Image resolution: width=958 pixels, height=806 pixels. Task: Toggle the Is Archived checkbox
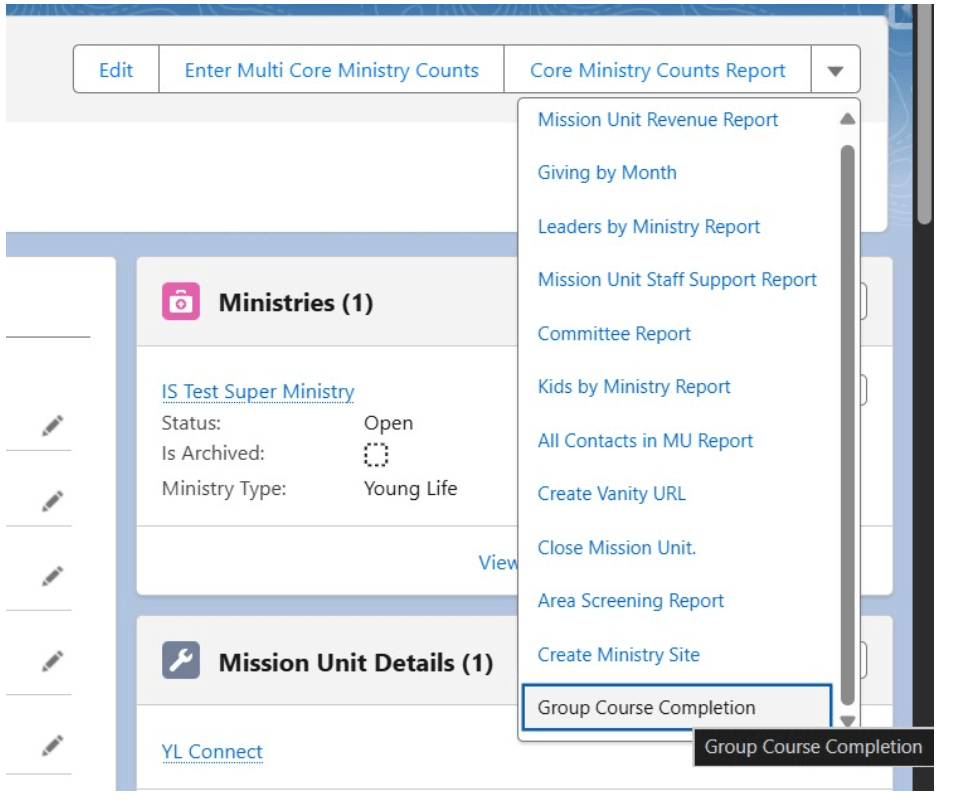coord(375,455)
